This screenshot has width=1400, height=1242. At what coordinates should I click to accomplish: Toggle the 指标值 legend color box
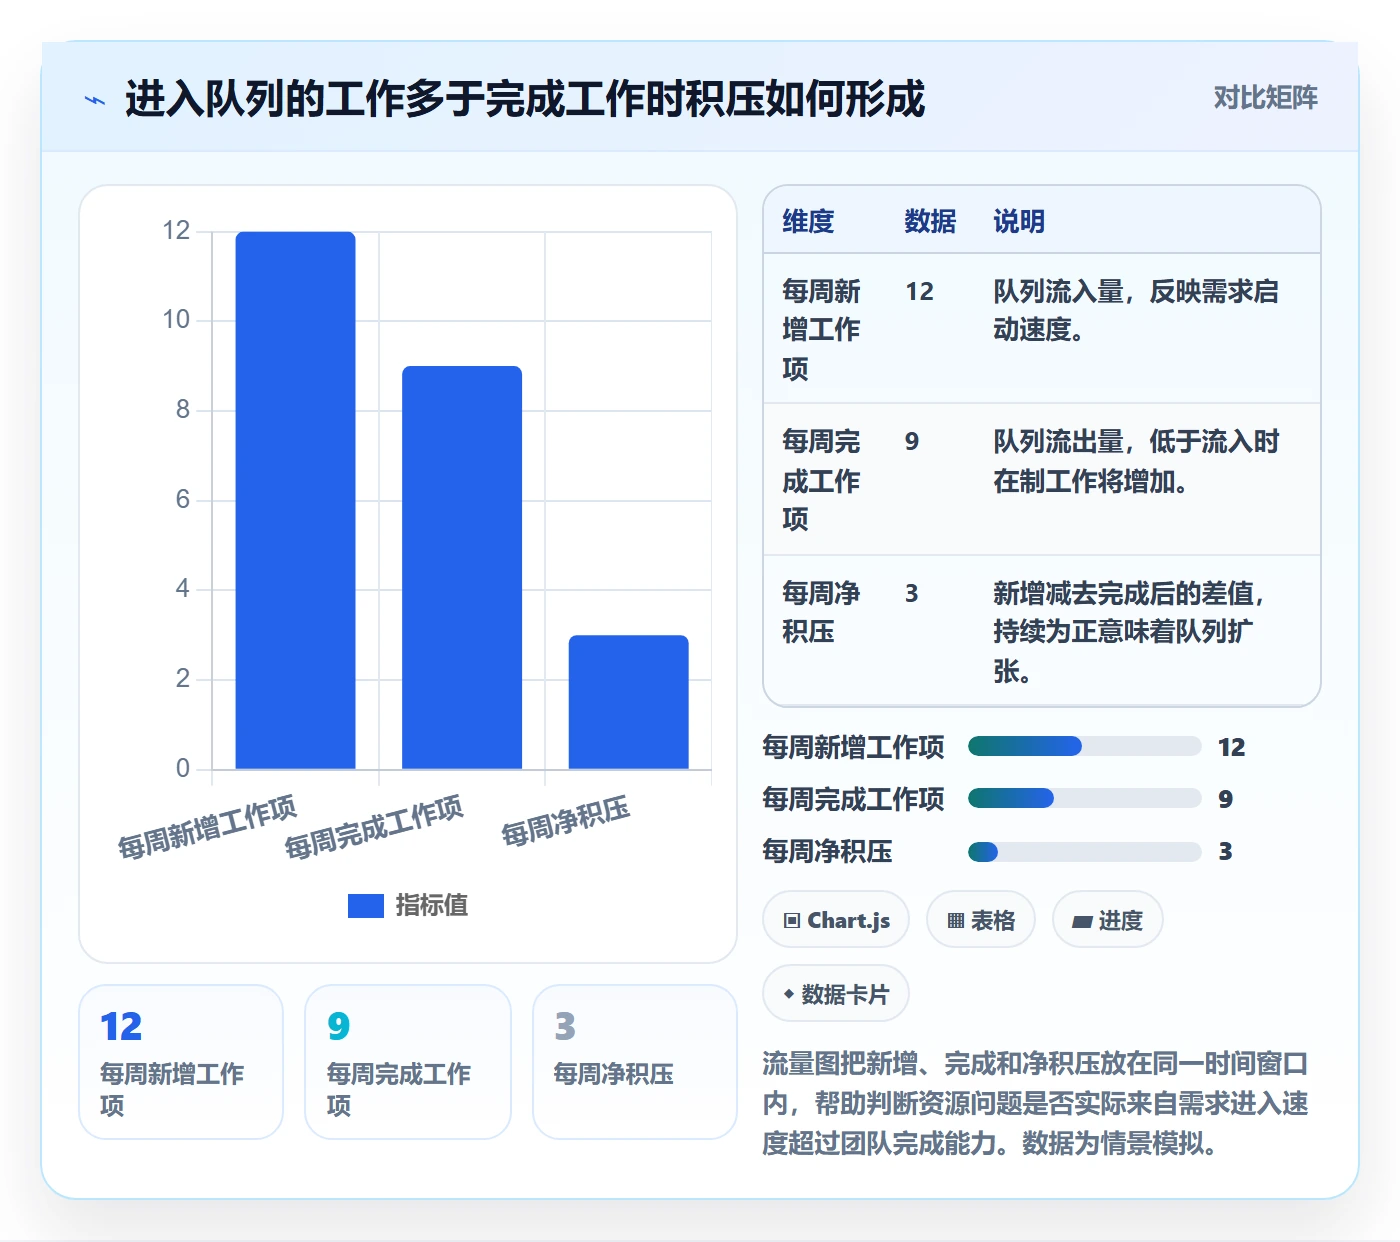click(x=365, y=905)
